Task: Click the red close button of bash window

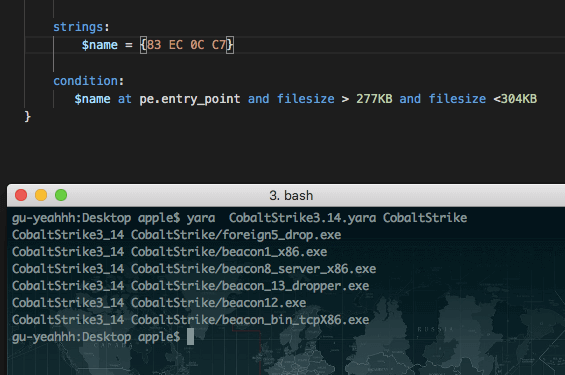Action: pyautogui.click(x=21, y=195)
